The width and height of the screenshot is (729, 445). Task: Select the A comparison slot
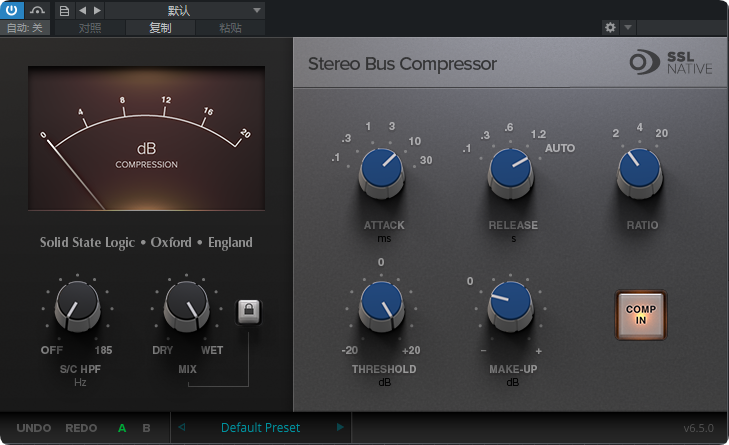pos(122,428)
